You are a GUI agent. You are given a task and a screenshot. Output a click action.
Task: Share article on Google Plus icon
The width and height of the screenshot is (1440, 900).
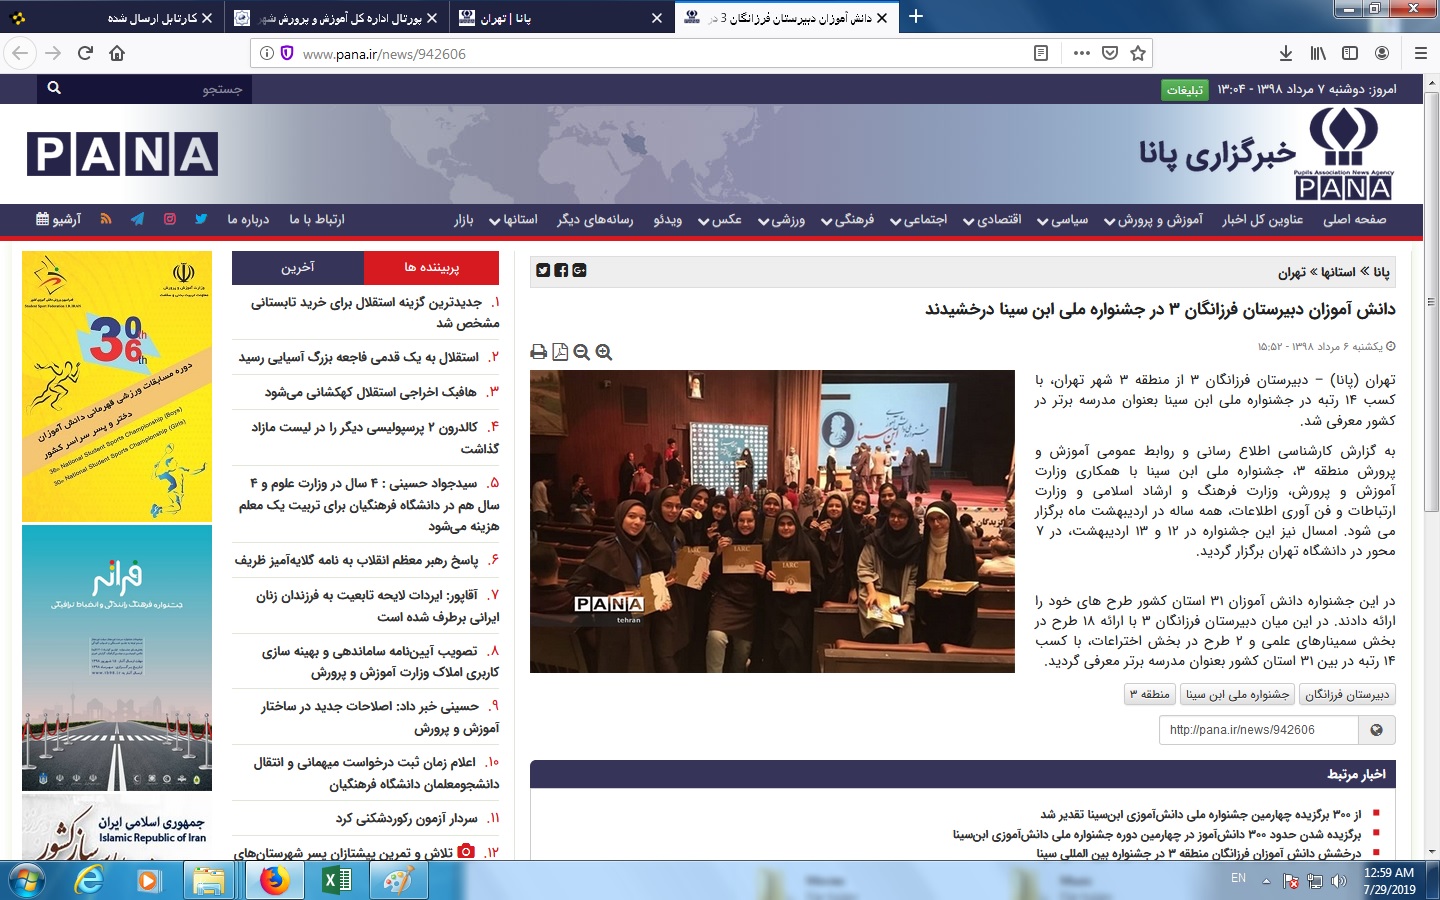(579, 270)
